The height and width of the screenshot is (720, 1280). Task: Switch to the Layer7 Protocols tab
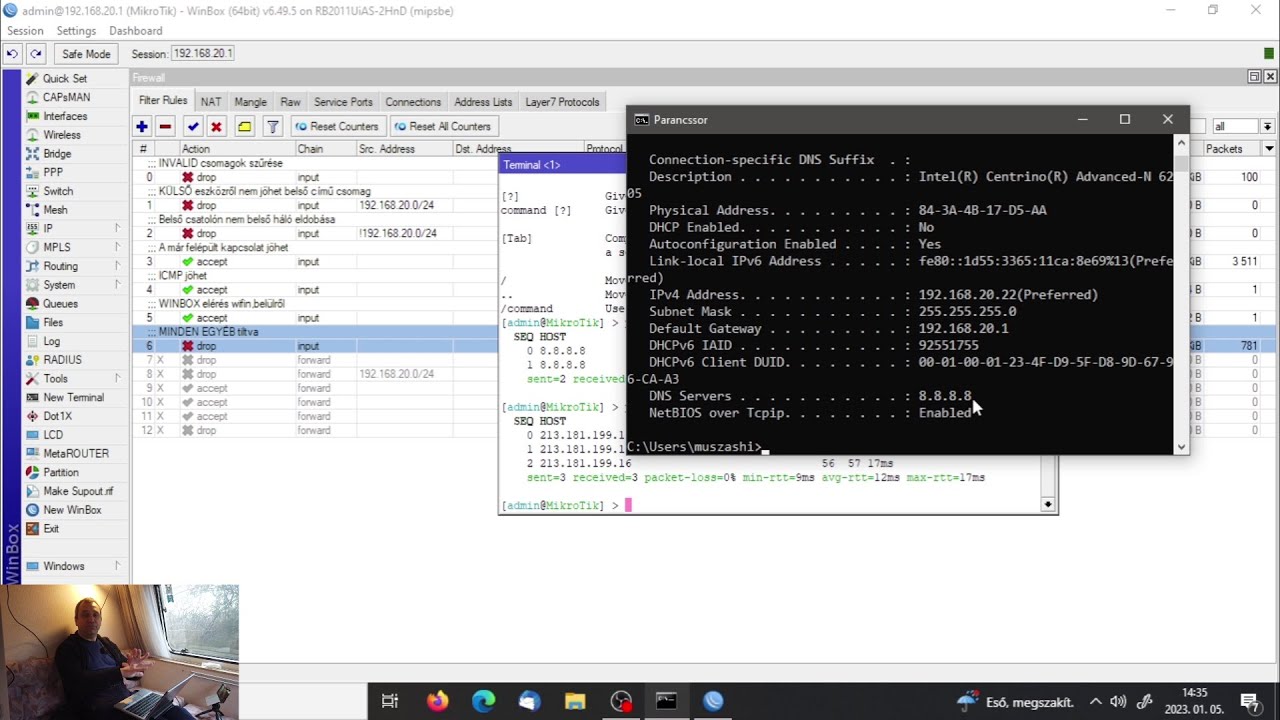562,102
